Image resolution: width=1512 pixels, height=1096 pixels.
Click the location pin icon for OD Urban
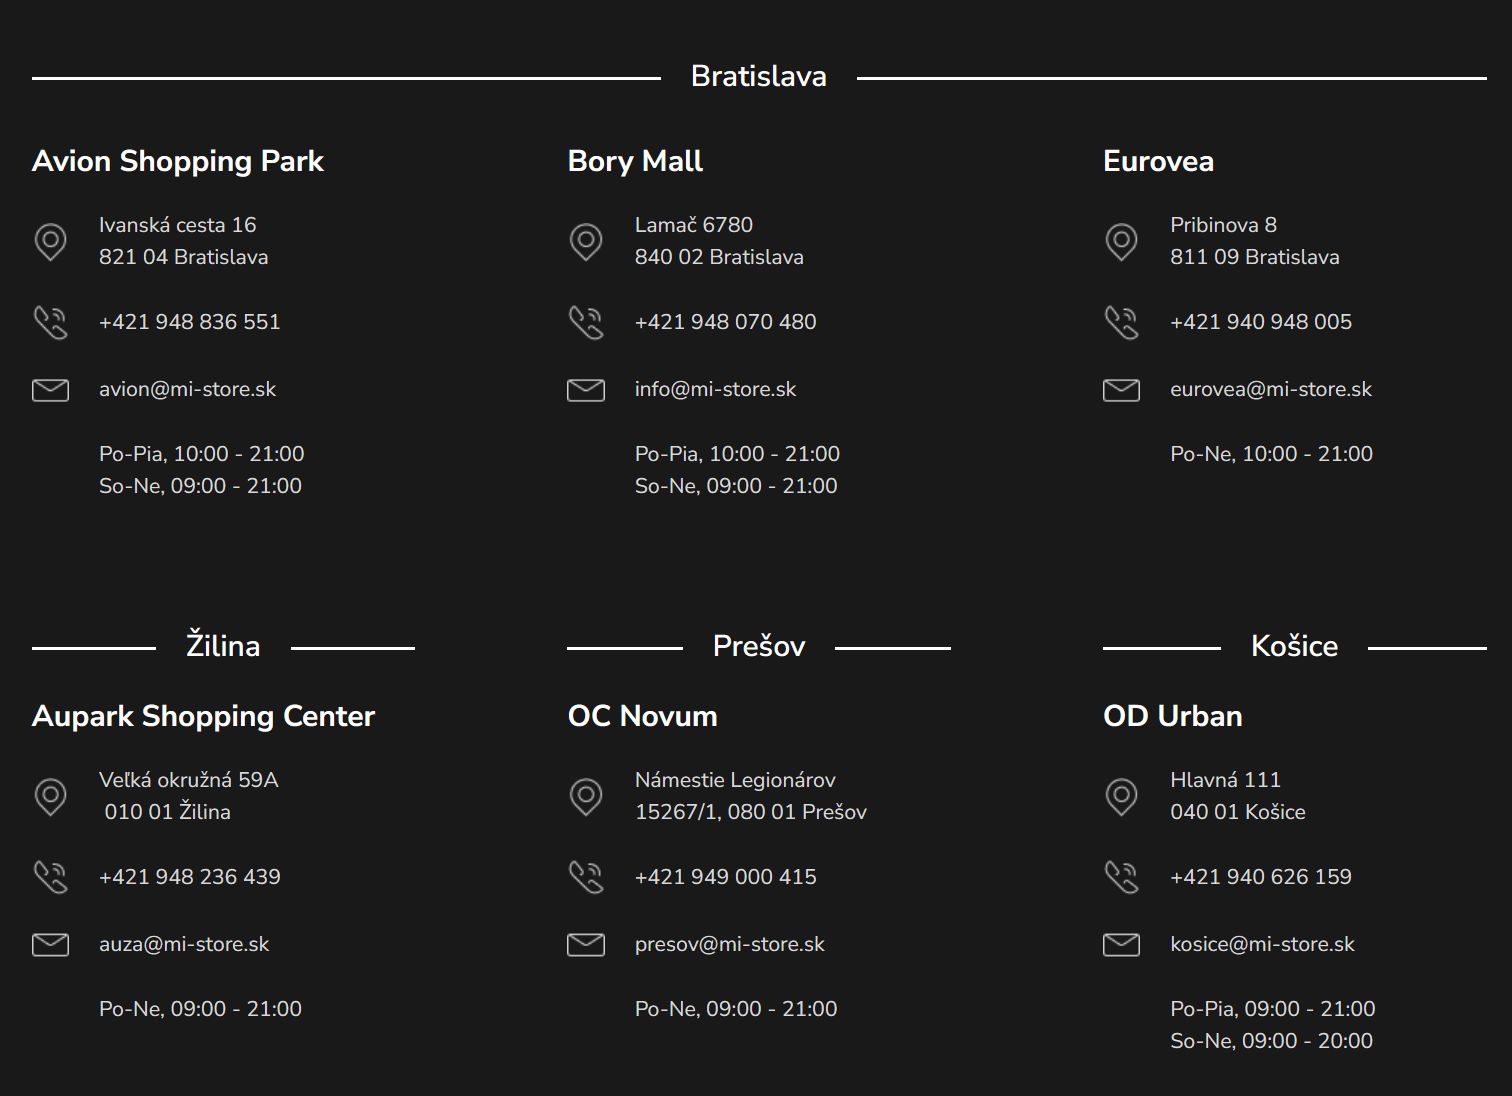1121,796
